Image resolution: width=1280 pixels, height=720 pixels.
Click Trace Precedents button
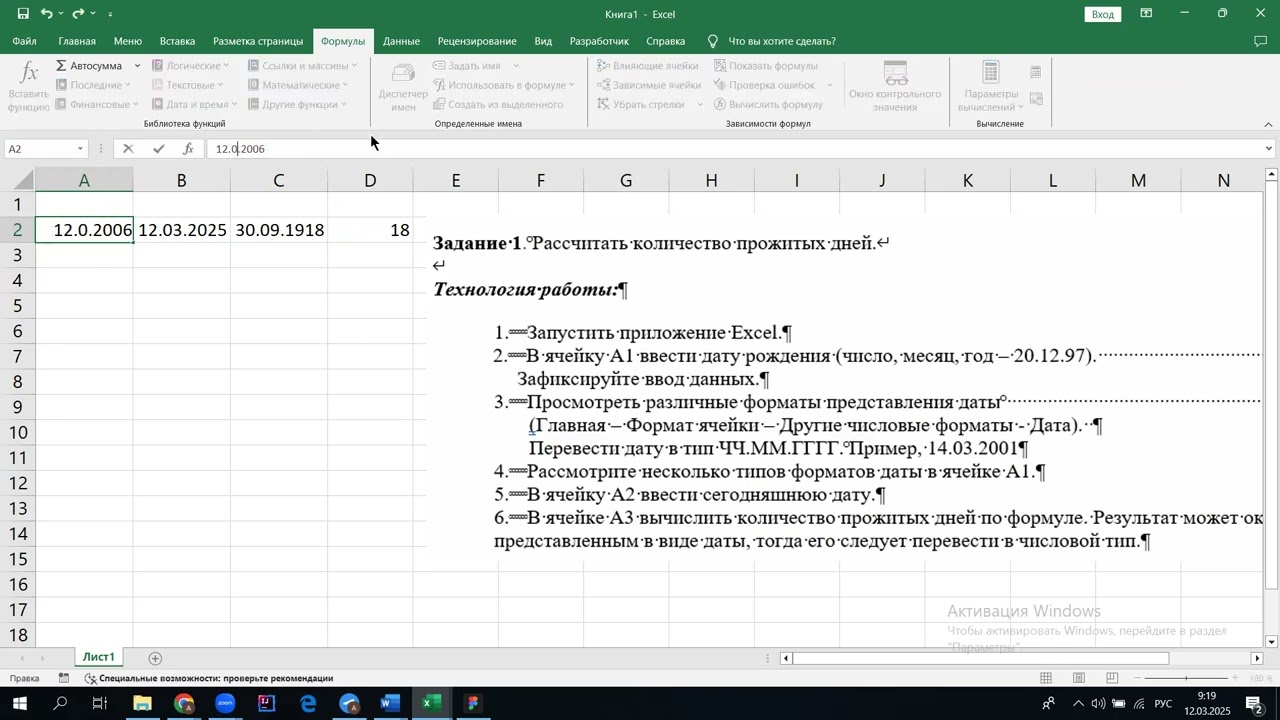(x=648, y=66)
